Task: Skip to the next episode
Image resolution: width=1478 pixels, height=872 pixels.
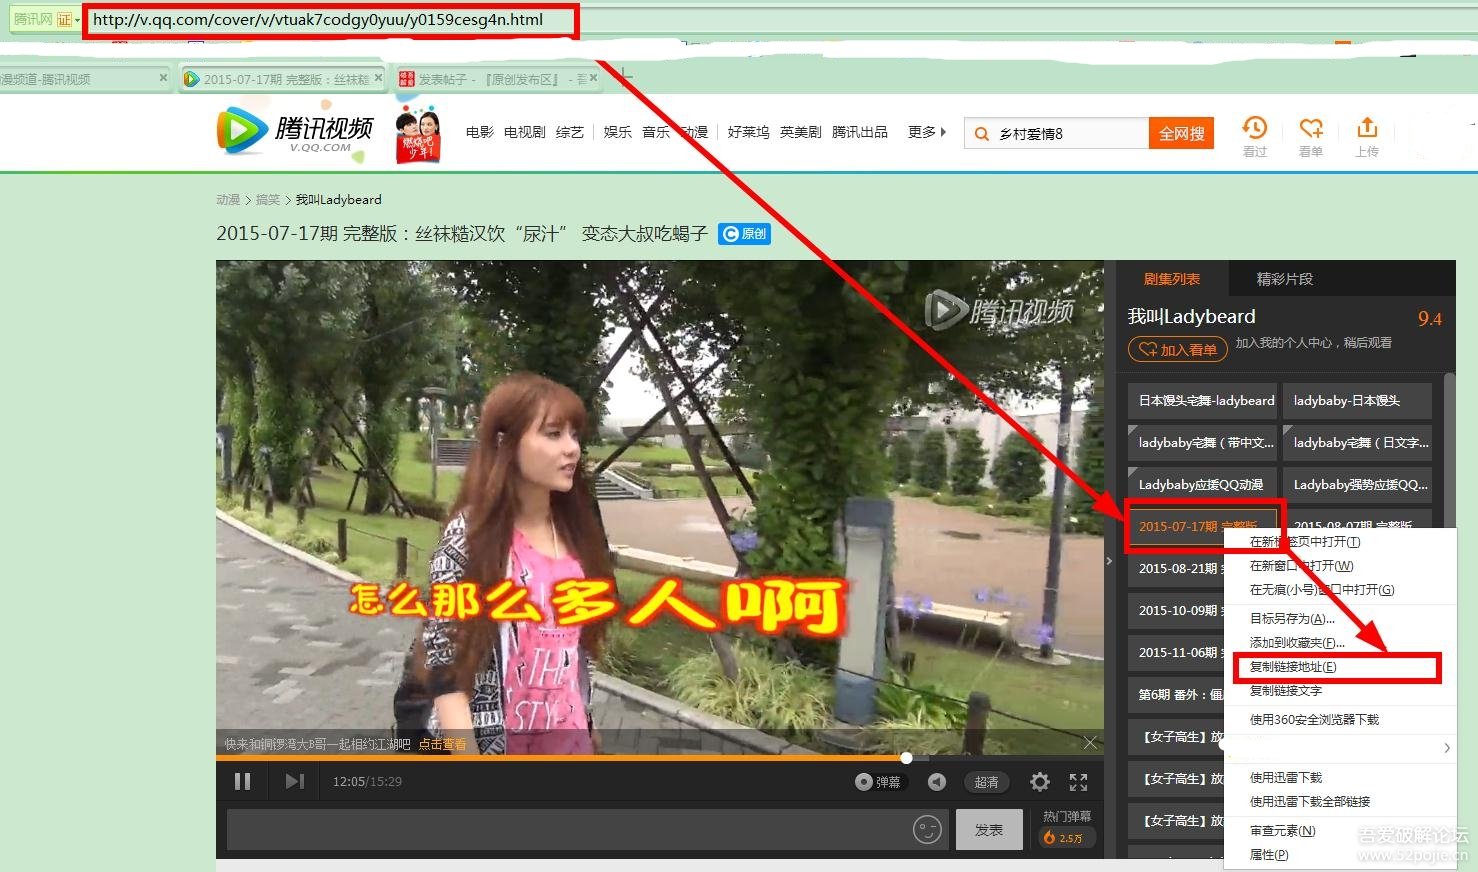Action: [294, 781]
